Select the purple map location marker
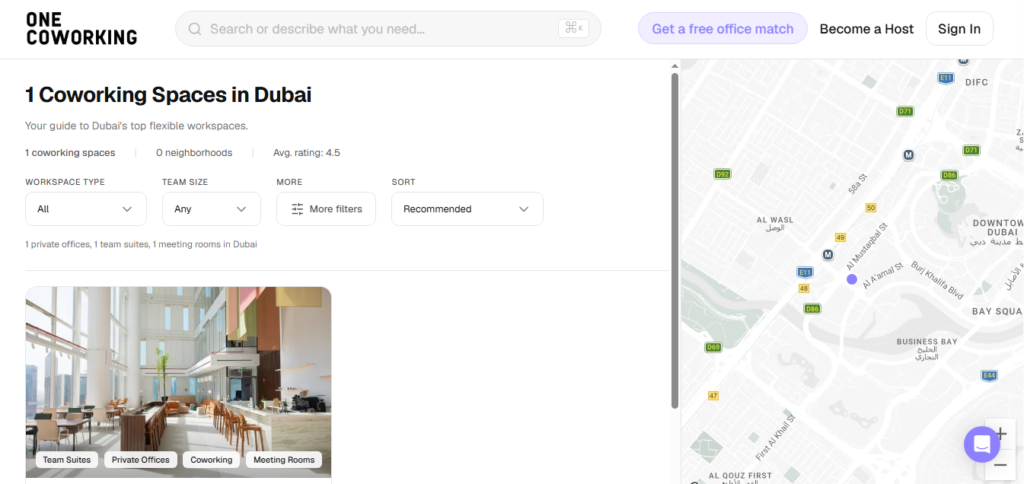This screenshot has width=1024, height=484. tap(852, 280)
